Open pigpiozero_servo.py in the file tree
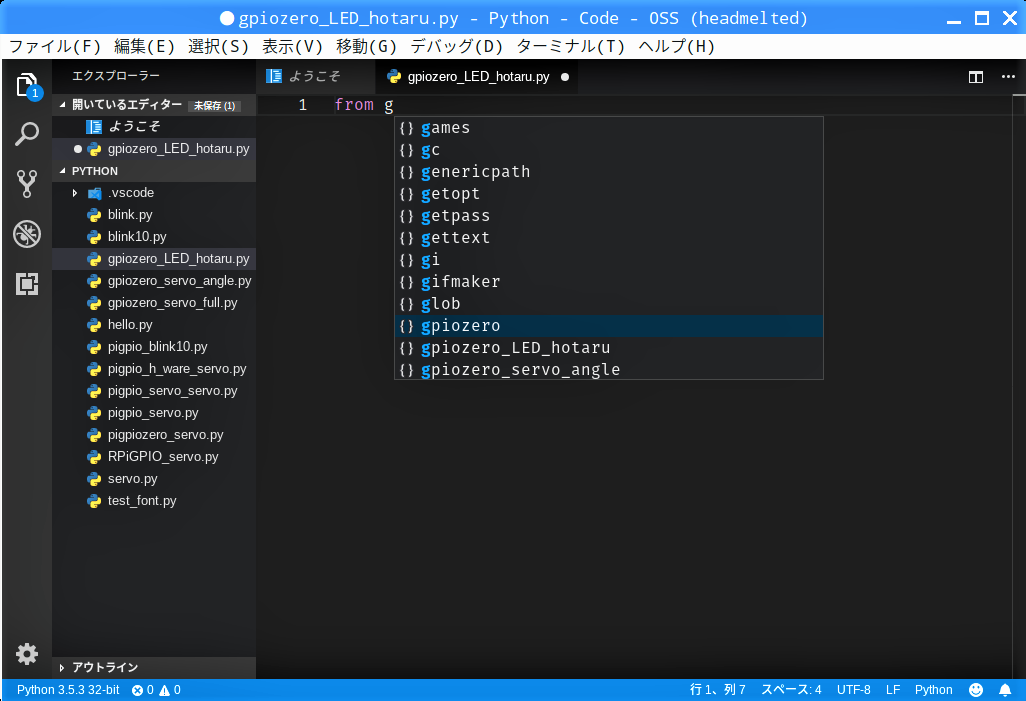Viewport: 1026px width, 701px height. click(x=154, y=435)
